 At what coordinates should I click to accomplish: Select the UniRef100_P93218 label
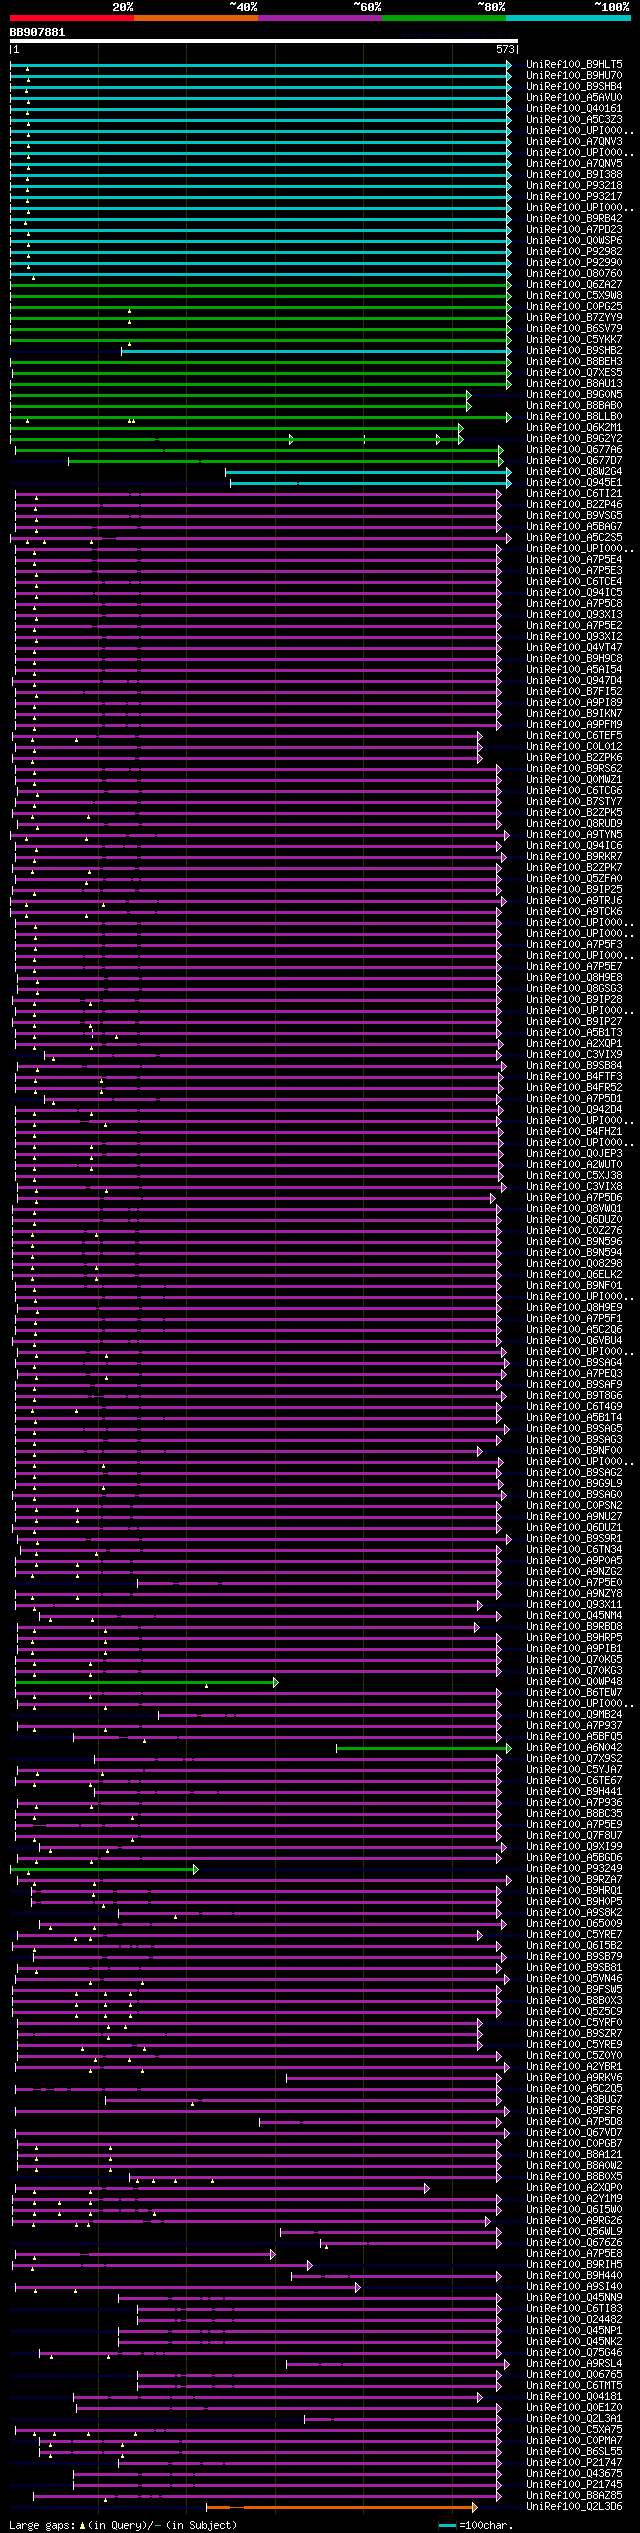[574, 186]
